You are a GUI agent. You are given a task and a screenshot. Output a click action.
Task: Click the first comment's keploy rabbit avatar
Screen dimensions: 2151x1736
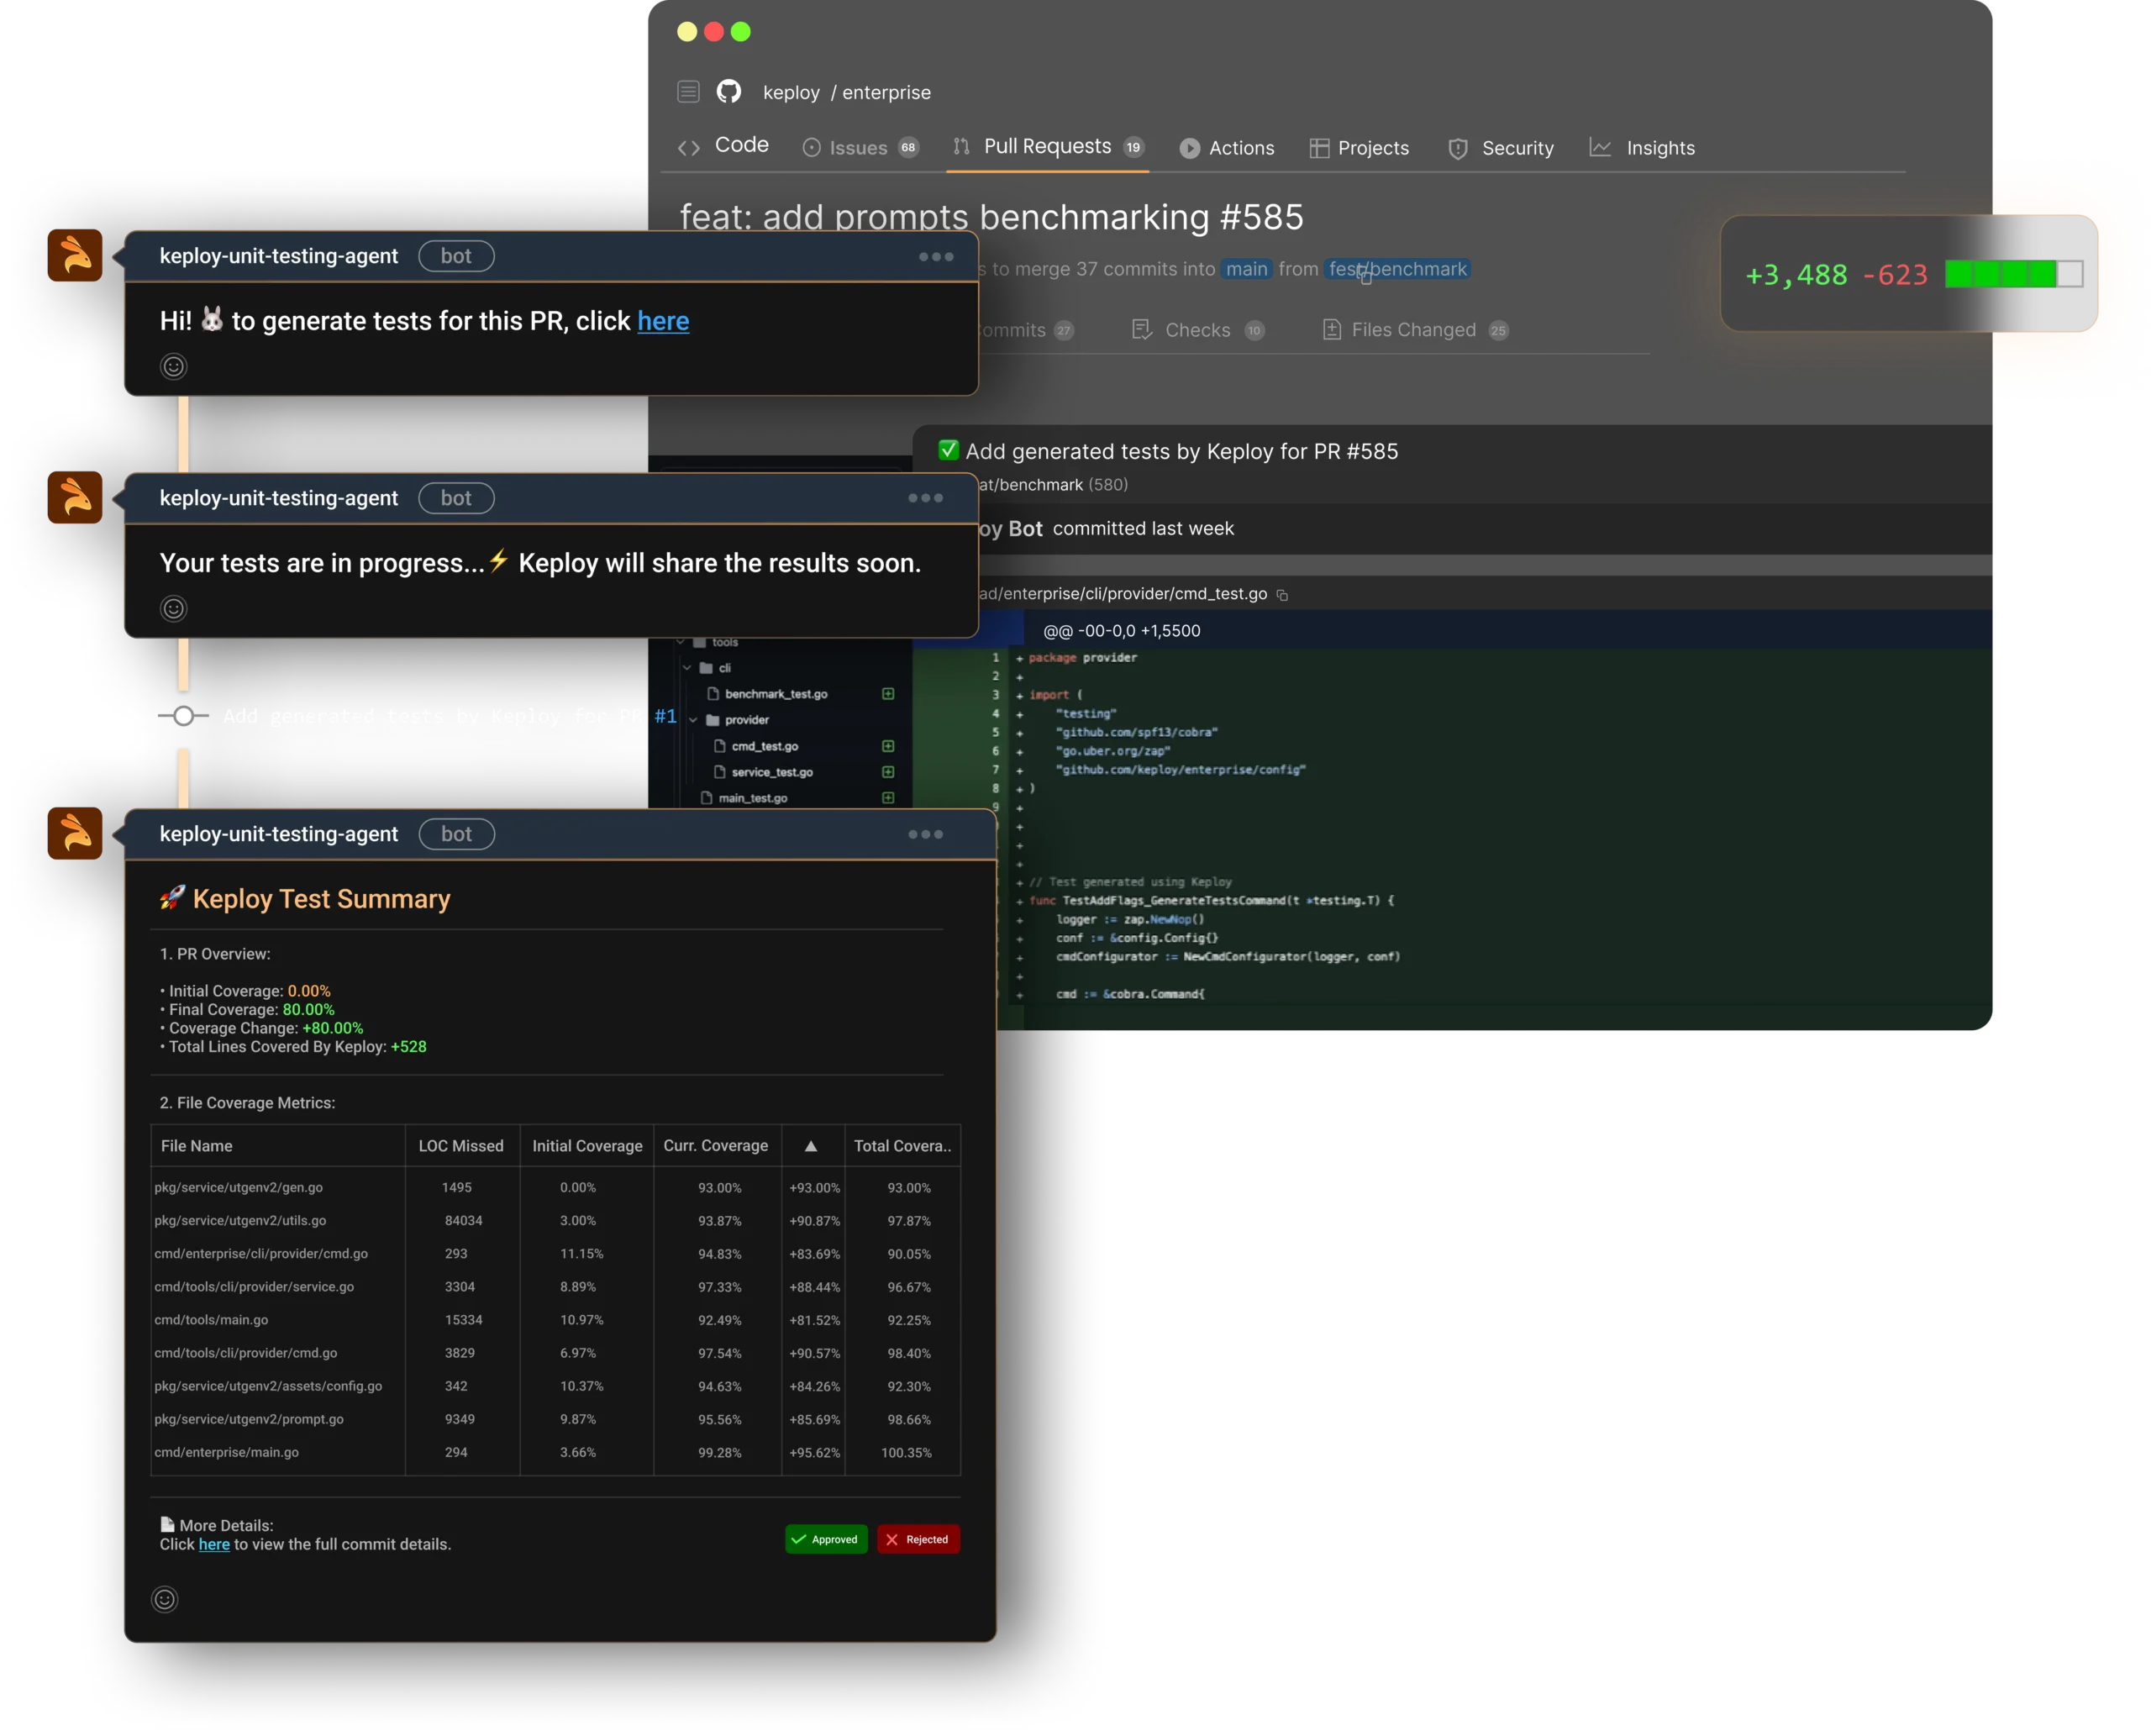[75, 255]
